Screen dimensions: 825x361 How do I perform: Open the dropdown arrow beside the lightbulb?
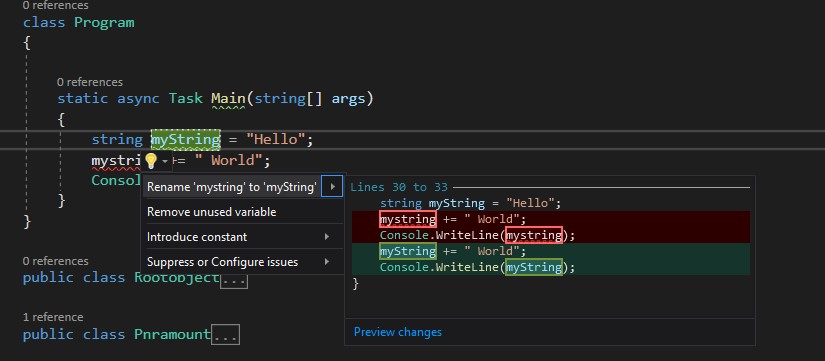pyautogui.click(x=165, y=161)
